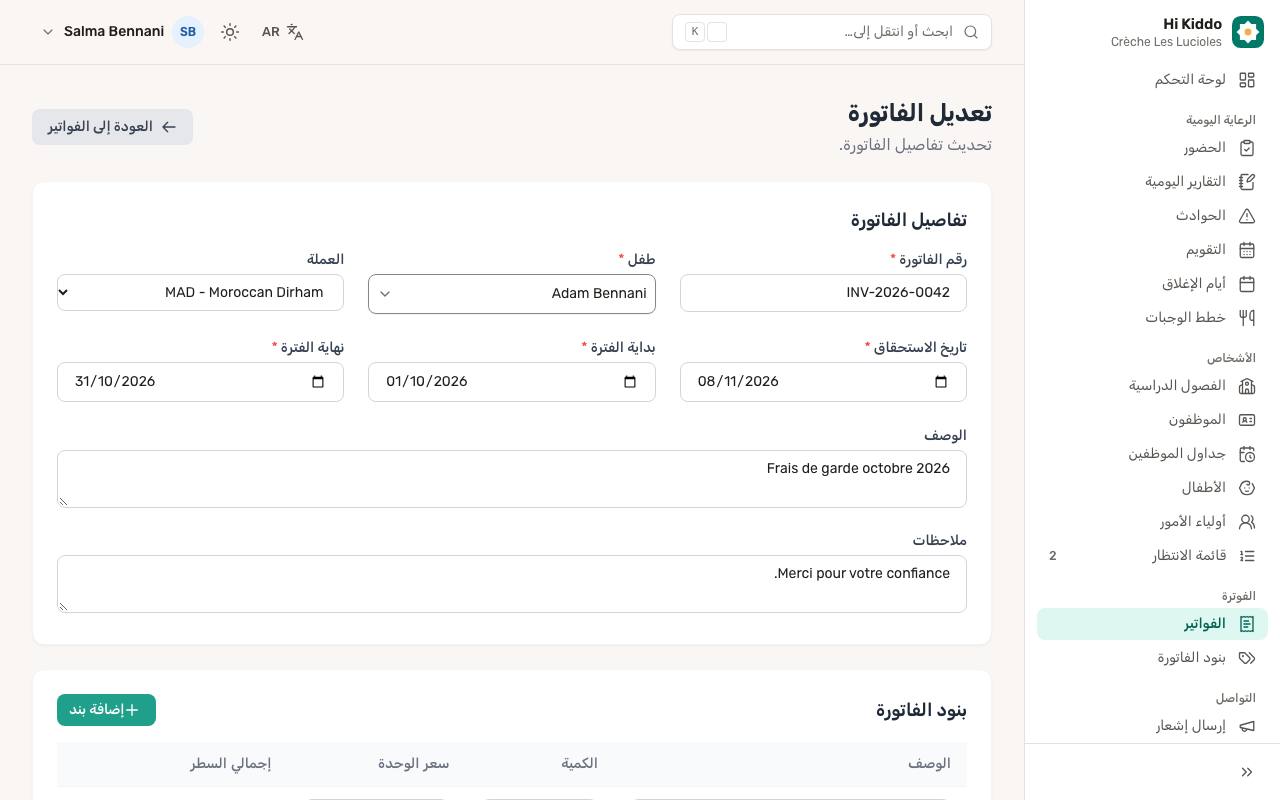Viewport: 1280px width, 800px height.
Task: Go to الفواتير in the sidebar
Action: tap(1152, 624)
